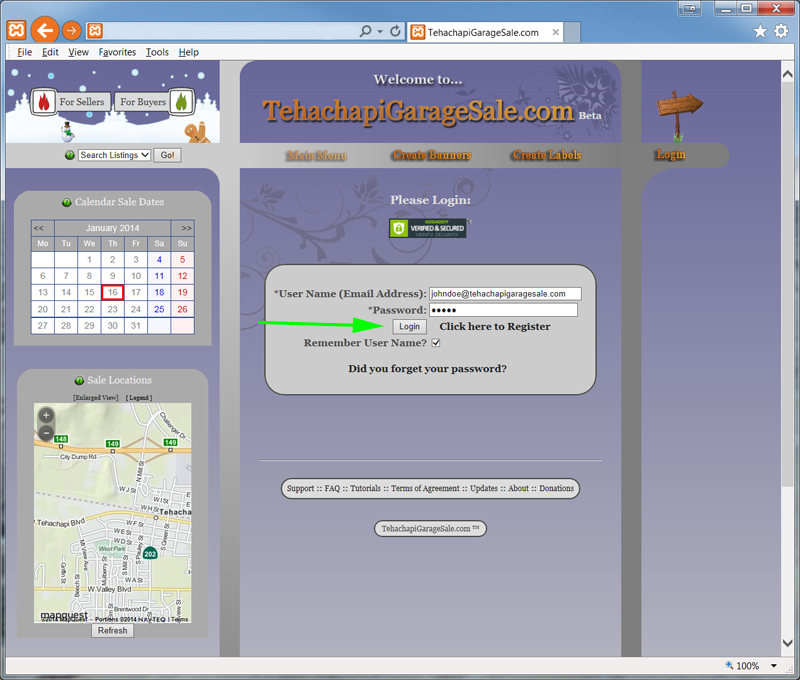Open the View menu
Viewport: 800px width, 680px height.
click(x=79, y=52)
